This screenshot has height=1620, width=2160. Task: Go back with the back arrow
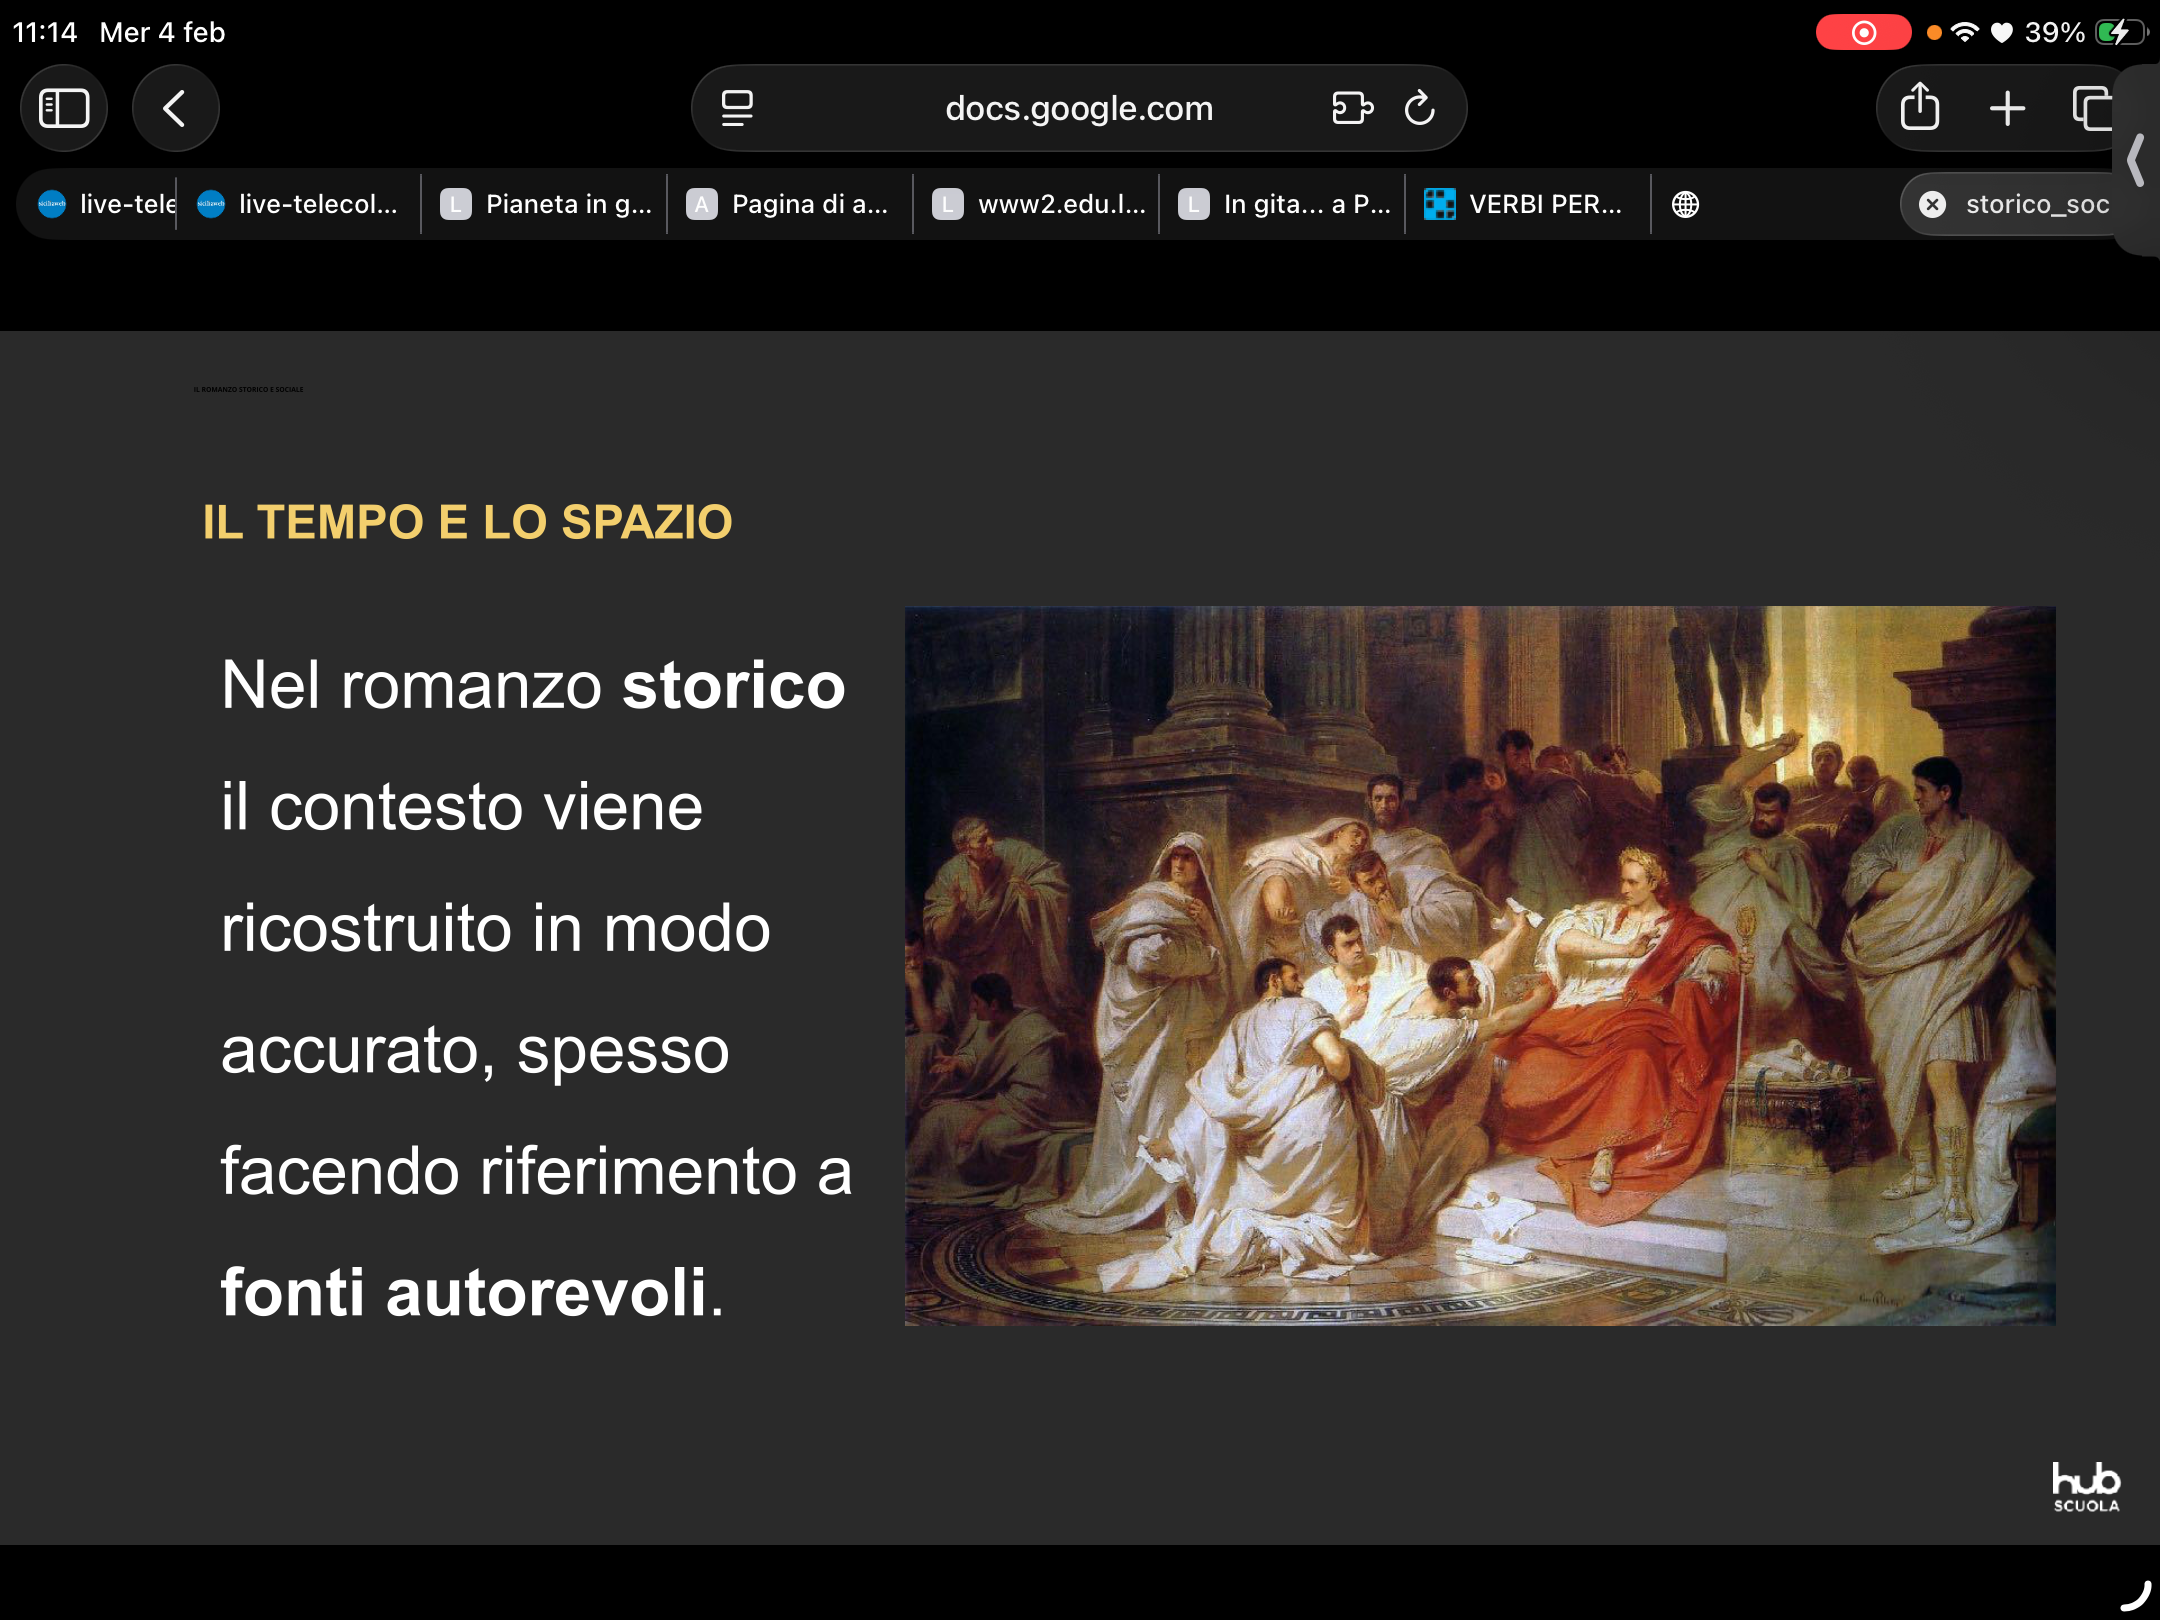(x=175, y=108)
